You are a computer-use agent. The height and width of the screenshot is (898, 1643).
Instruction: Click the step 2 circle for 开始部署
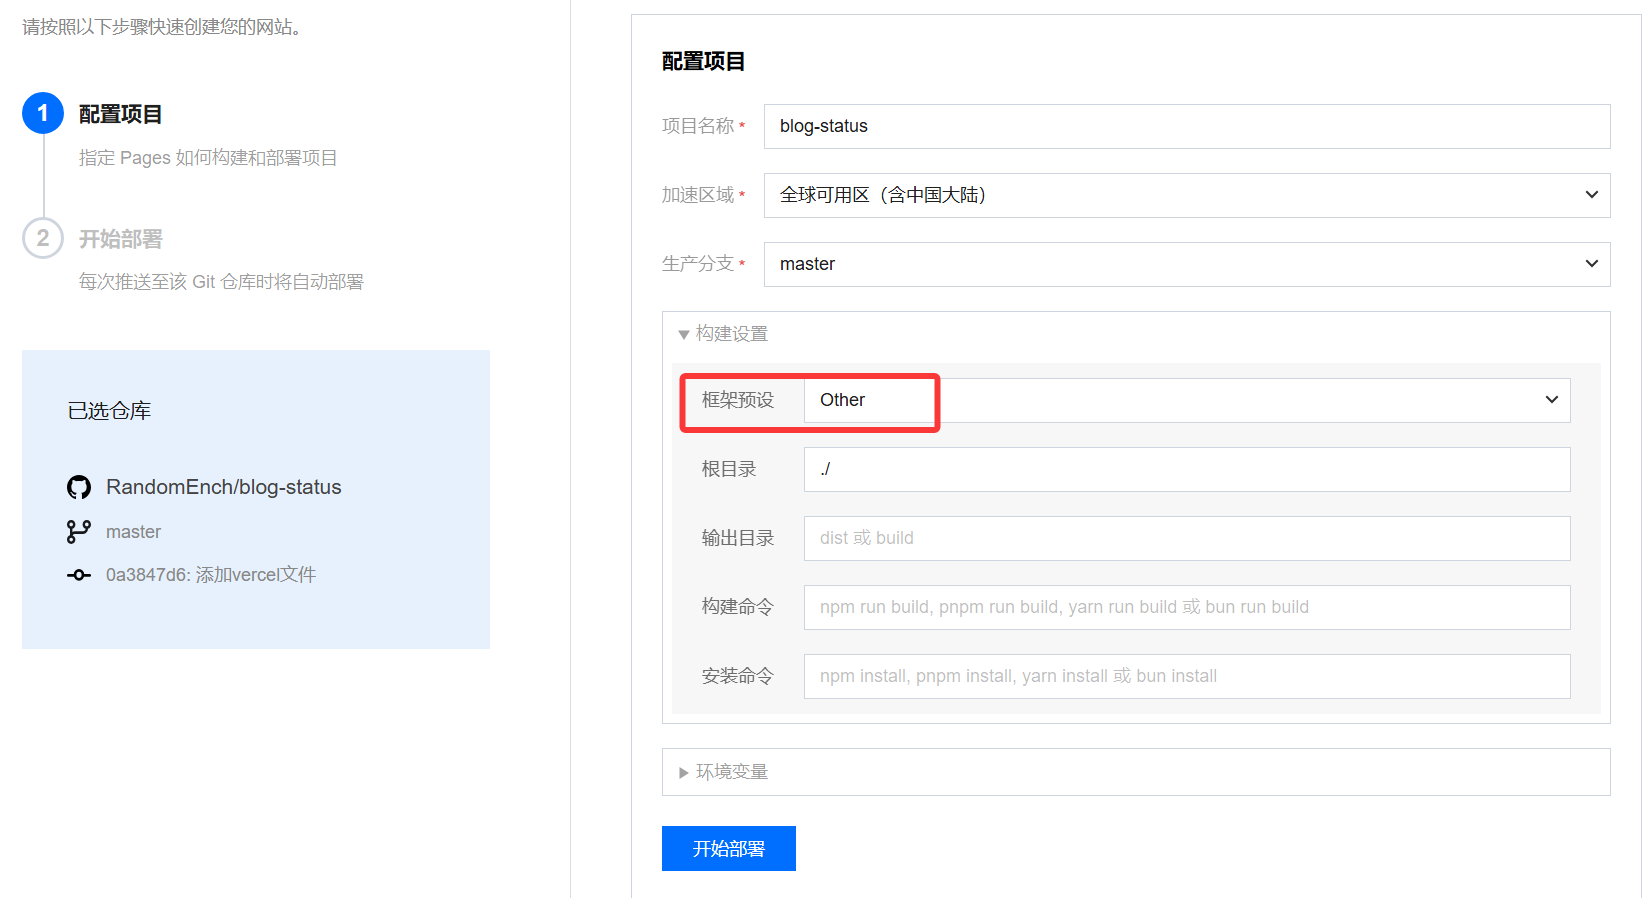(x=43, y=238)
